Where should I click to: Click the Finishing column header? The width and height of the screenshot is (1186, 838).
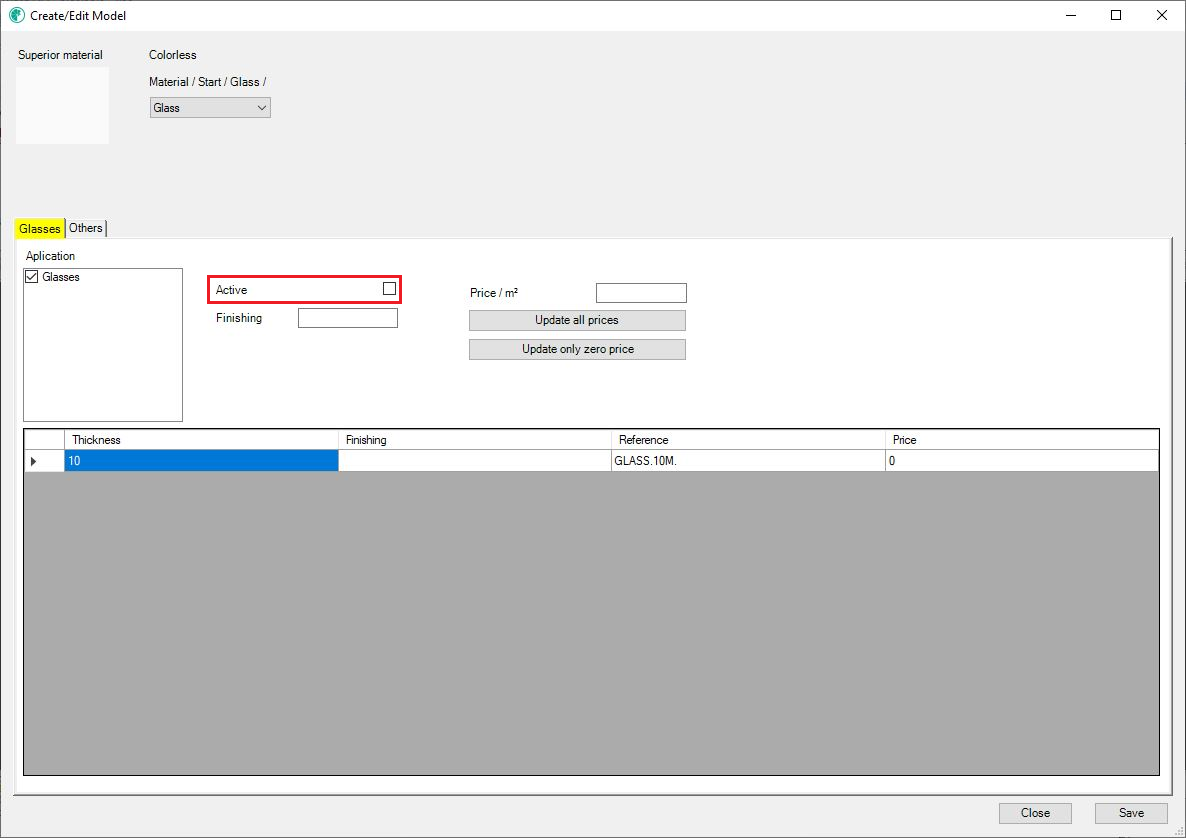pyautogui.click(x=474, y=439)
